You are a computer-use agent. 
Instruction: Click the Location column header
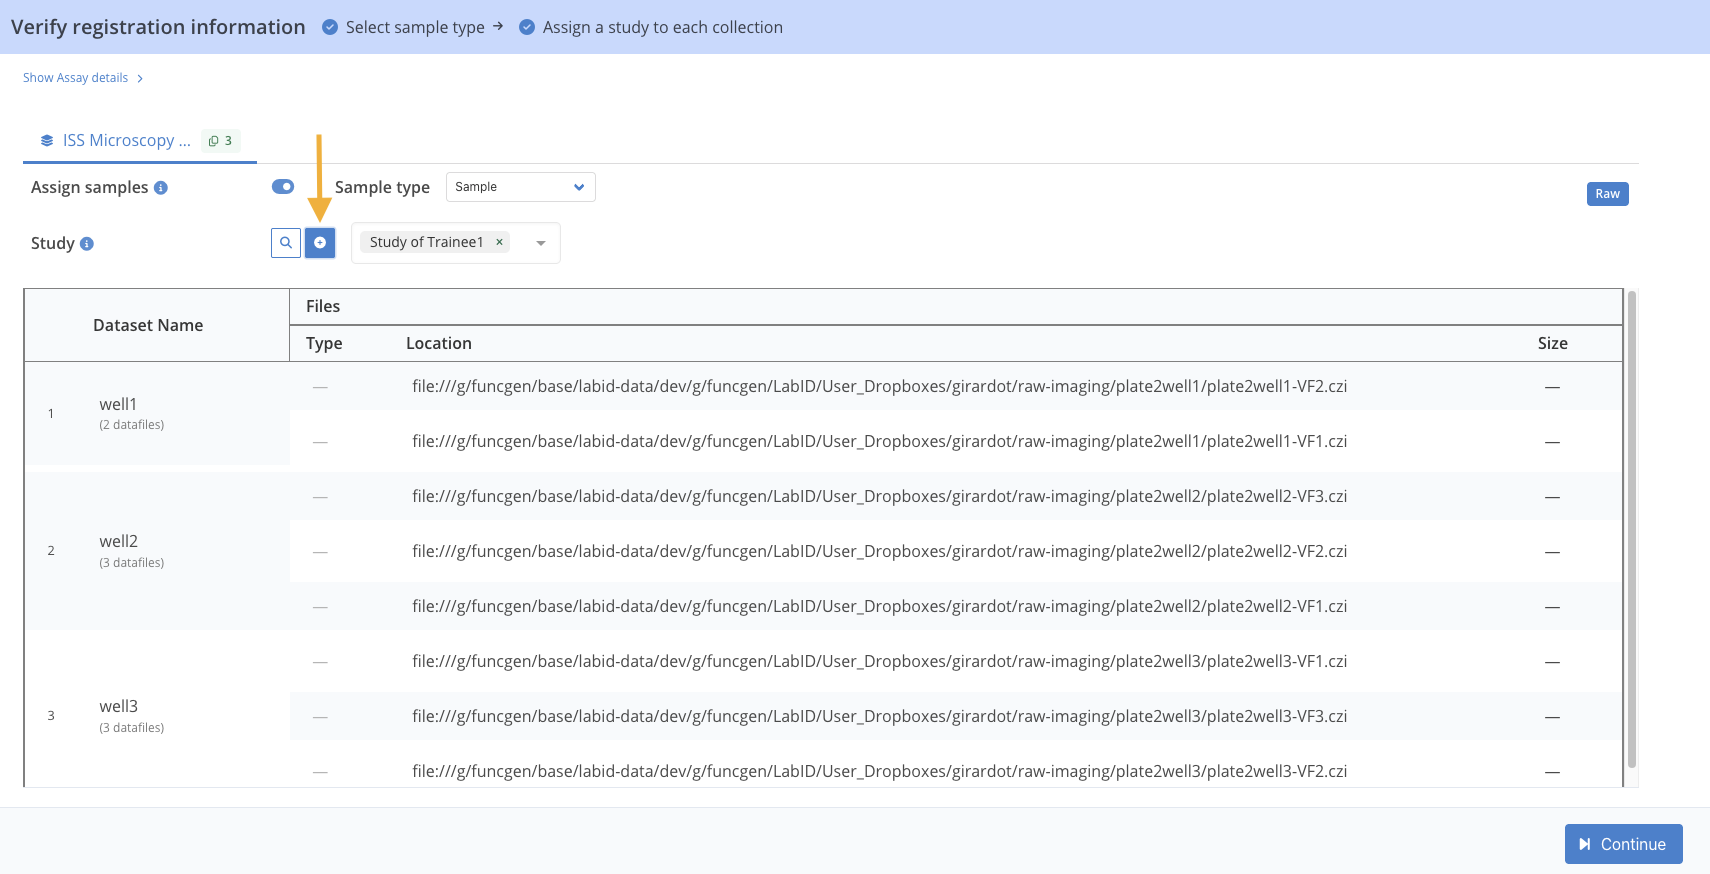point(438,343)
